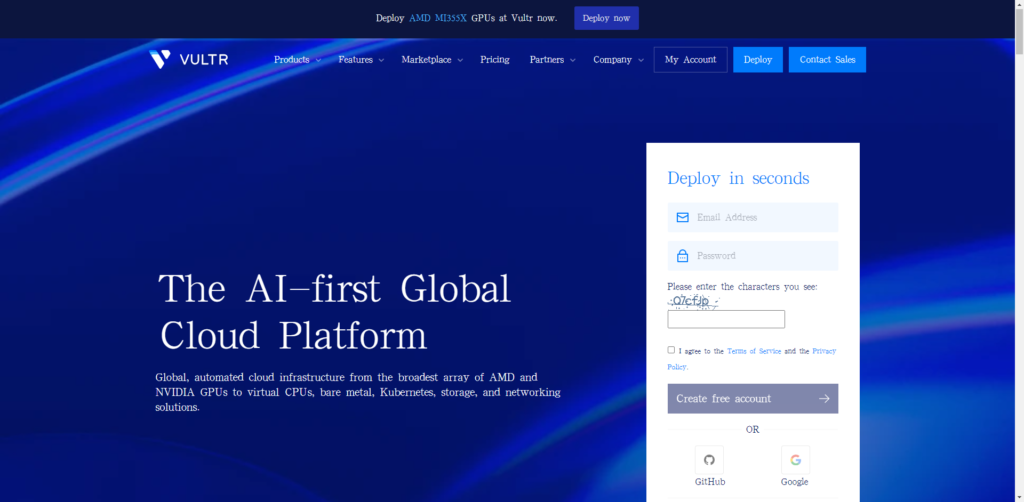Open the Partners menu

coord(552,60)
